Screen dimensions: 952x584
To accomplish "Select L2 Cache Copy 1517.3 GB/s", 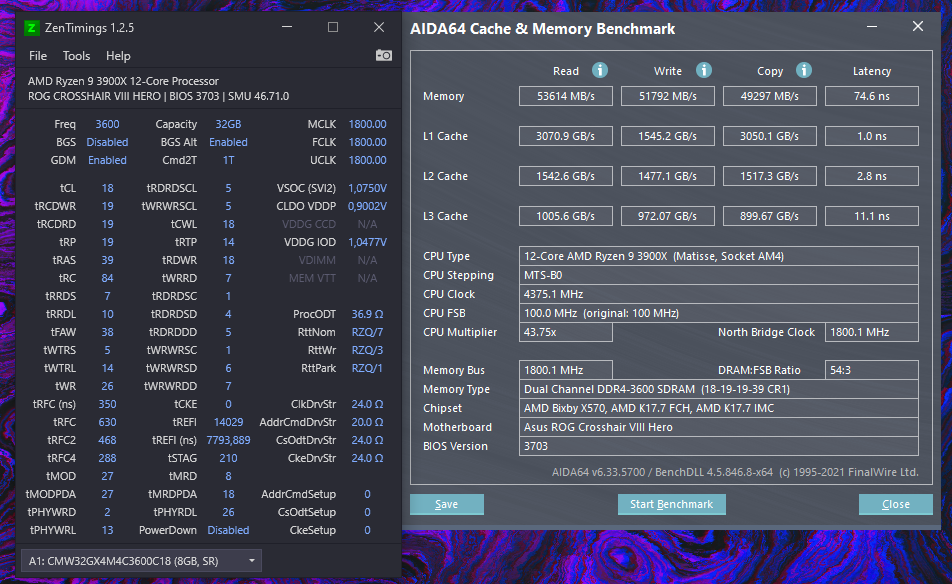I will (x=770, y=176).
